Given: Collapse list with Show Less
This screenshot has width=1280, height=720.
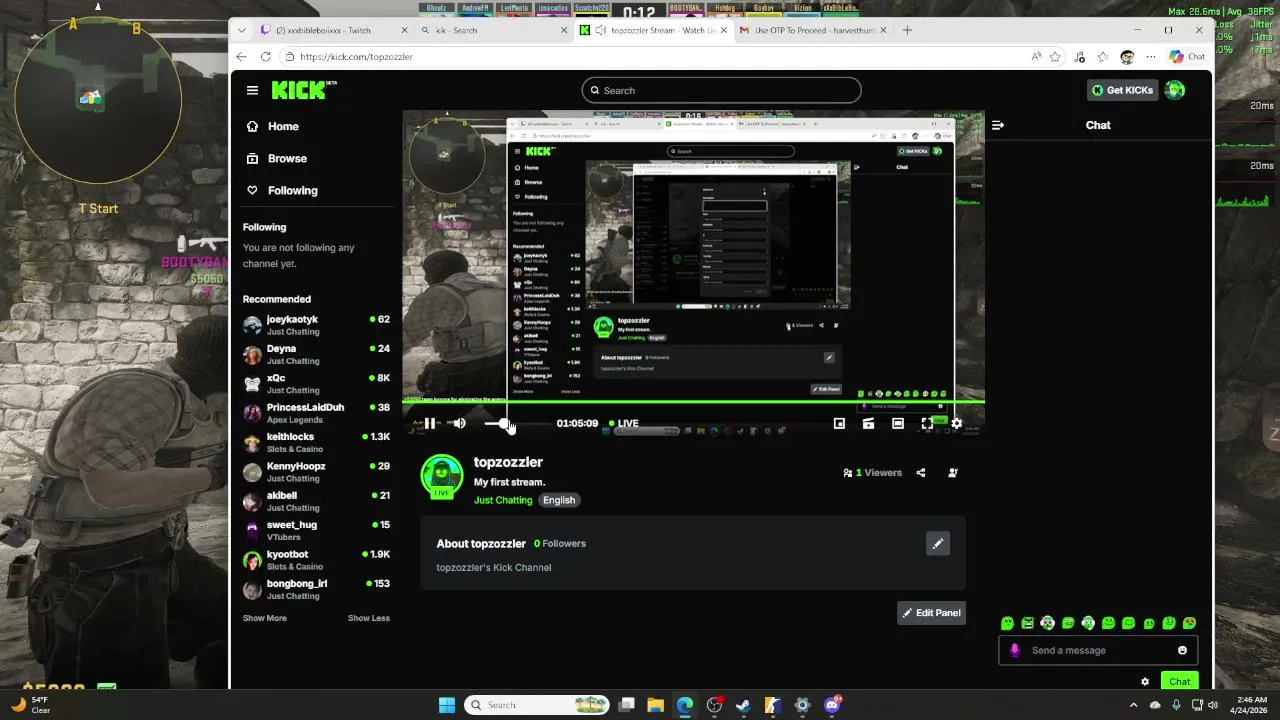Looking at the screenshot, I should [x=368, y=618].
